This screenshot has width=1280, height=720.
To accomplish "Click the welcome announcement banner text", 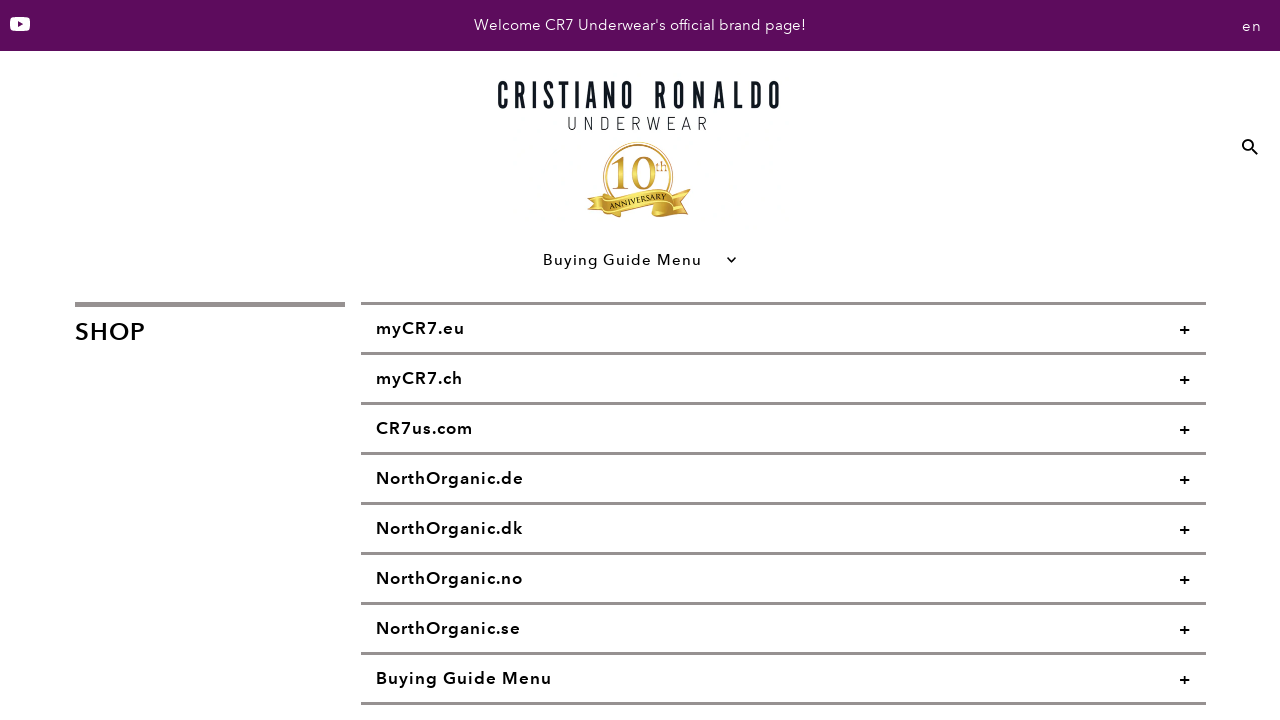I will (x=640, y=25).
